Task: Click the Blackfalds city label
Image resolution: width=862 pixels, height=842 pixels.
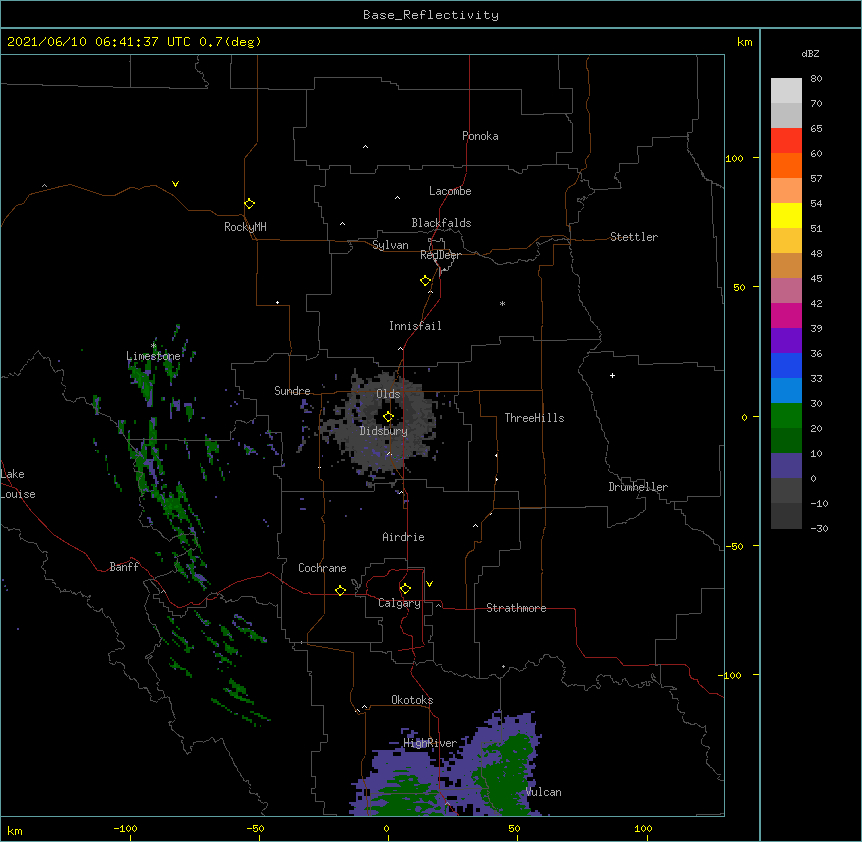Action: click(x=441, y=223)
